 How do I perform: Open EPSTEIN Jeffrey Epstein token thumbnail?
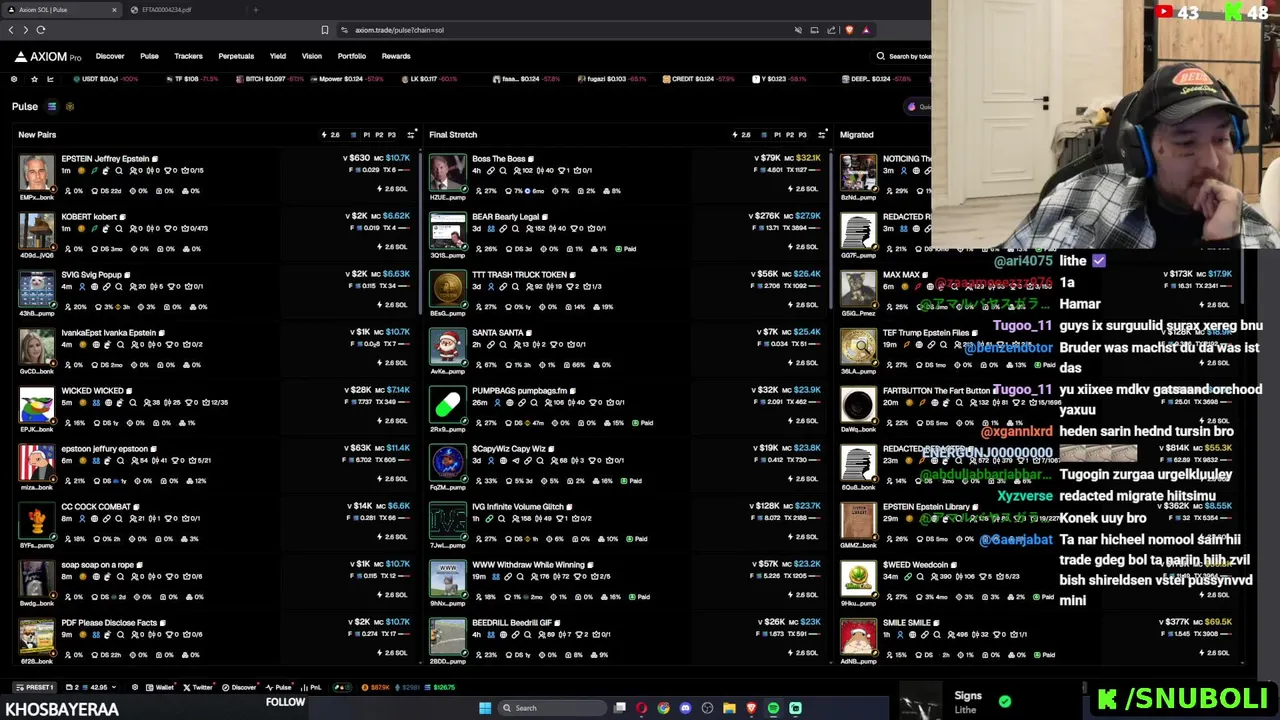(x=37, y=173)
